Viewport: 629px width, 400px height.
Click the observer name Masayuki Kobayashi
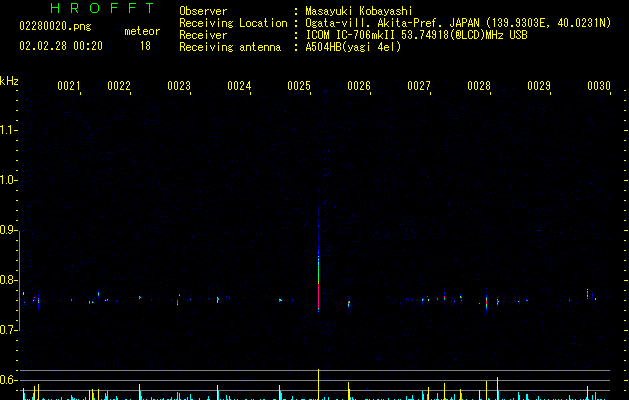pos(359,11)
